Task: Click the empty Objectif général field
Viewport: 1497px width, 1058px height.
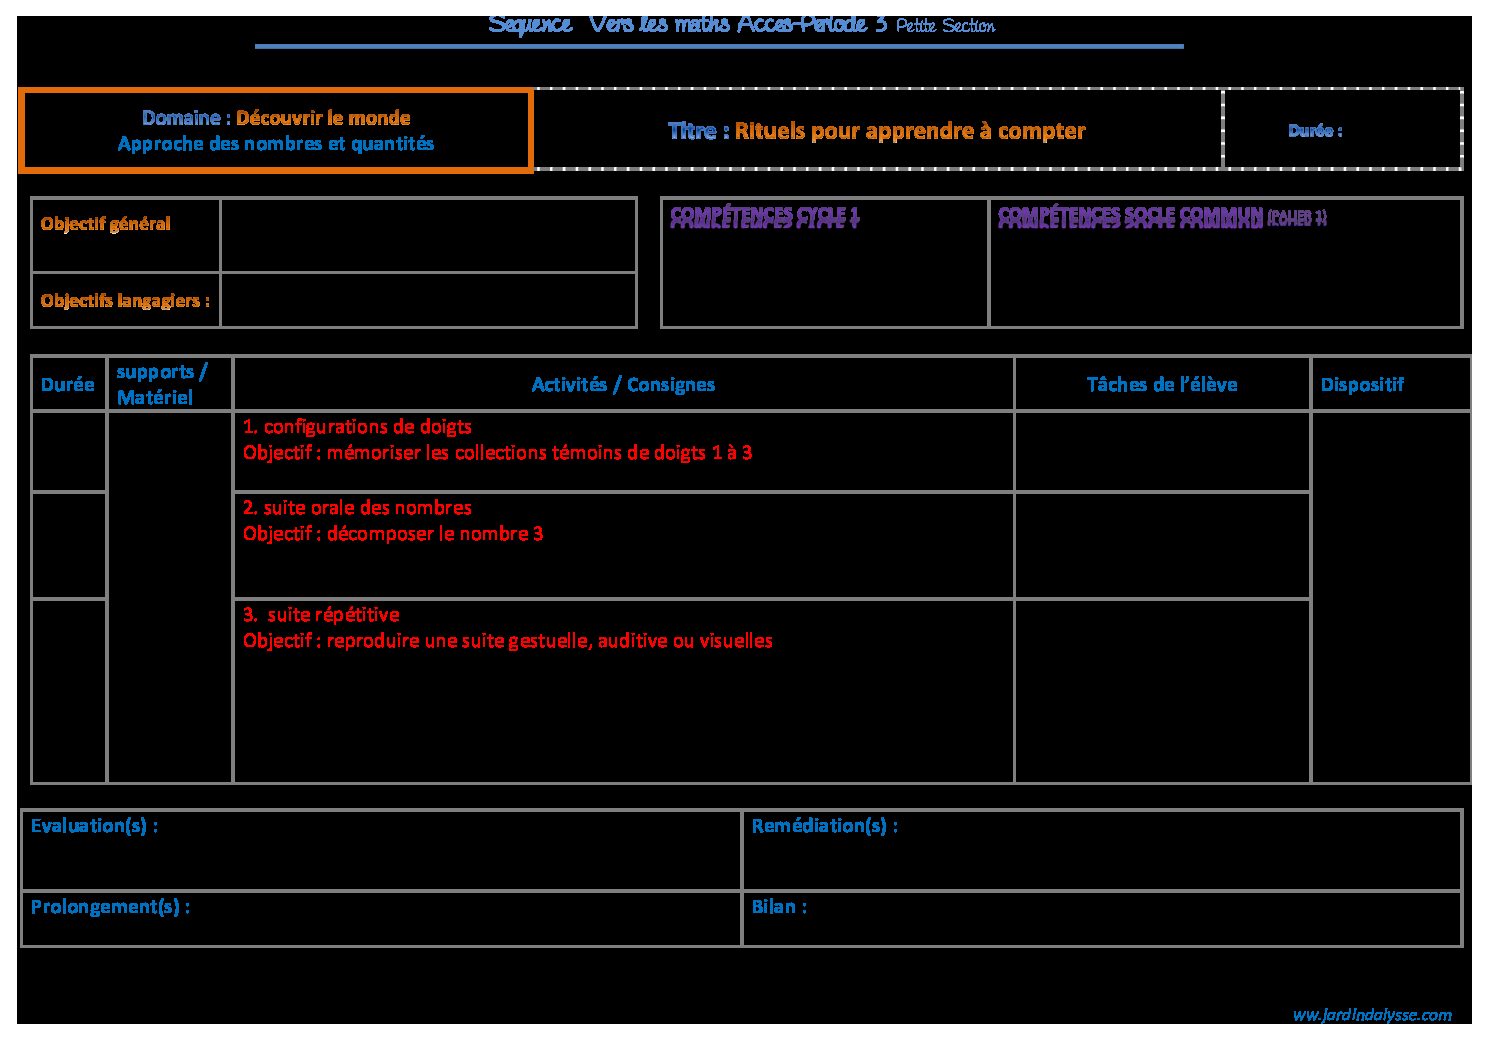Action: coord(428,235)
